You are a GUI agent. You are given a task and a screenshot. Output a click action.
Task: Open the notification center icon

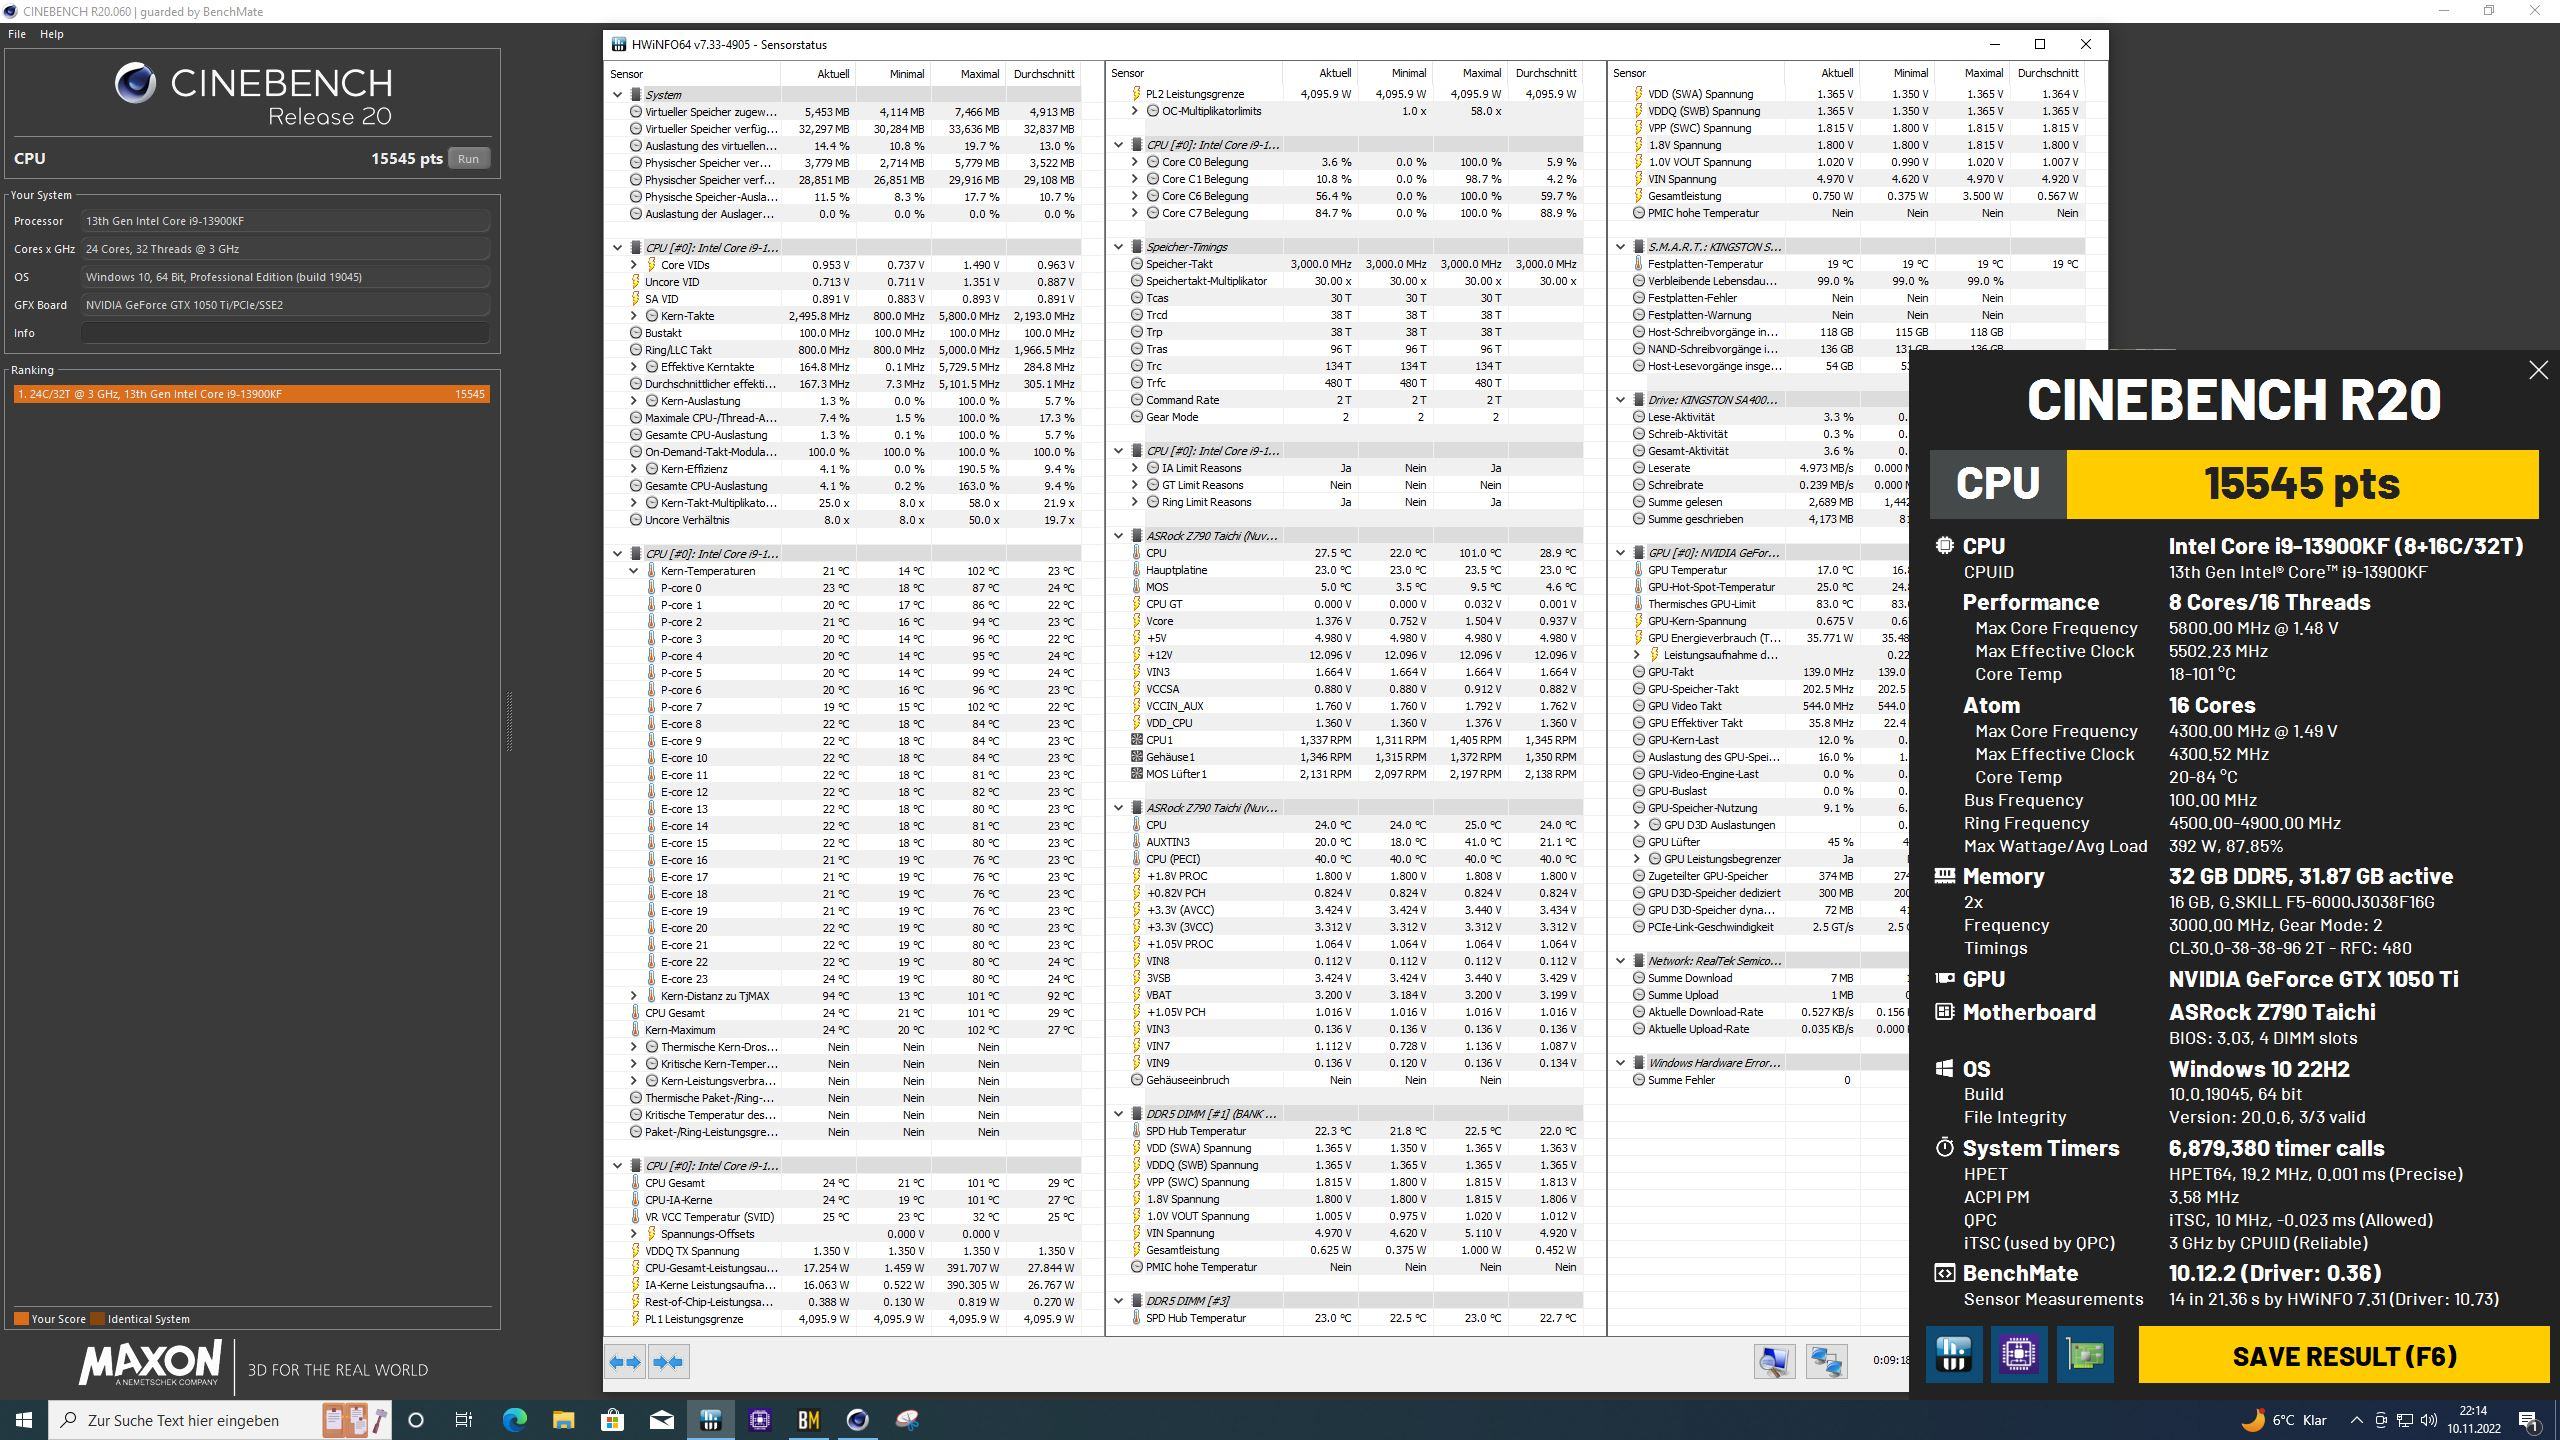coord(2529,1420)
